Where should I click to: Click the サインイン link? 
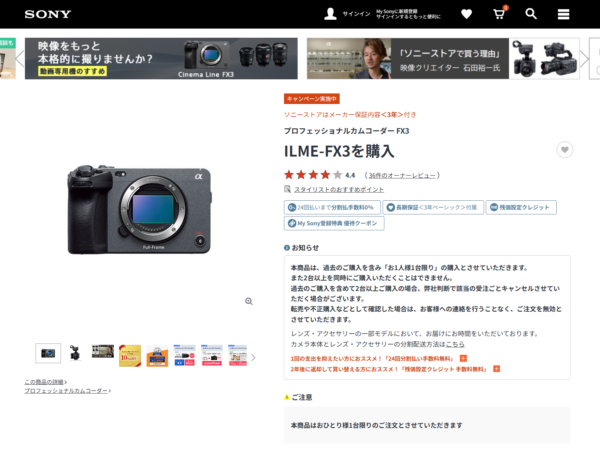[356, 14]
